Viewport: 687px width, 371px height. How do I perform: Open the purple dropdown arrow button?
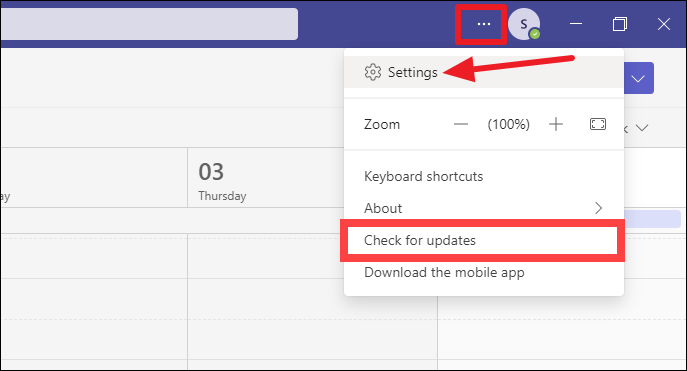638,78
